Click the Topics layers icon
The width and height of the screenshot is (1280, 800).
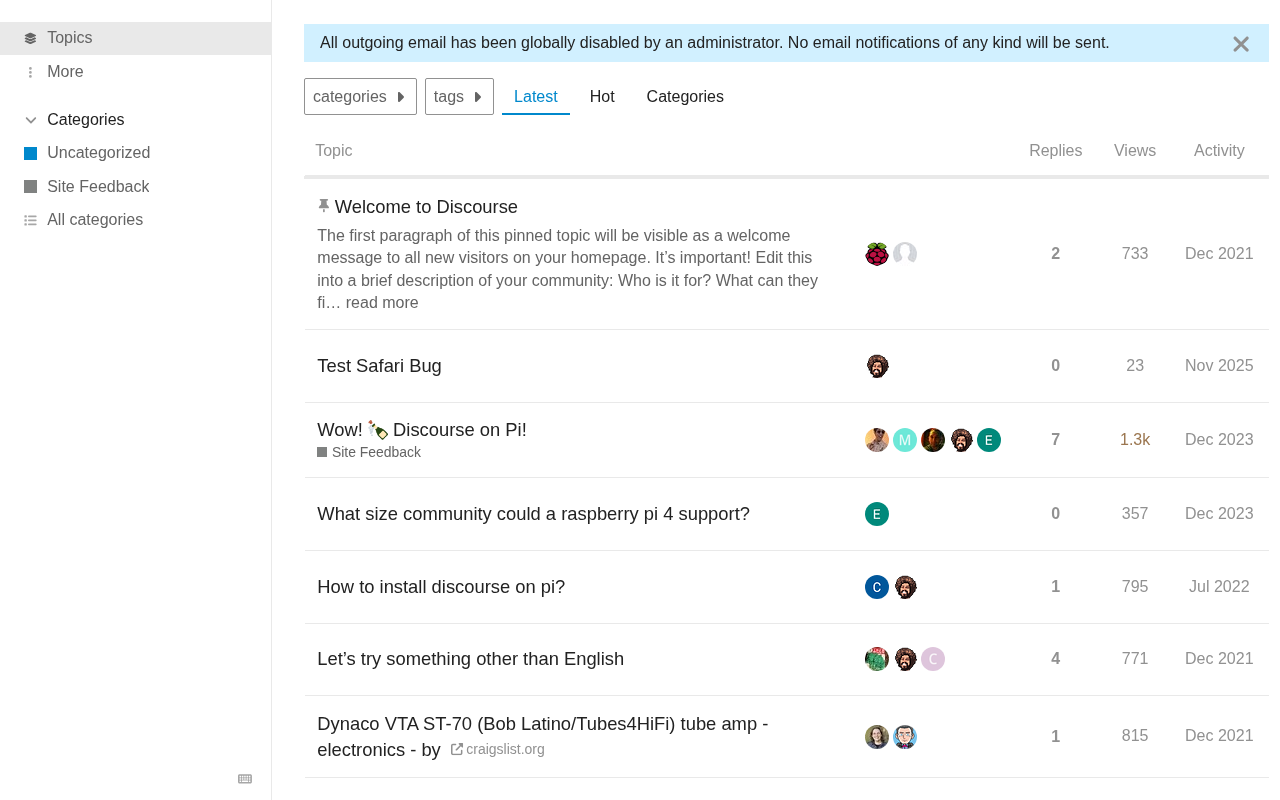pyautogui.click(x=30, y=38)
